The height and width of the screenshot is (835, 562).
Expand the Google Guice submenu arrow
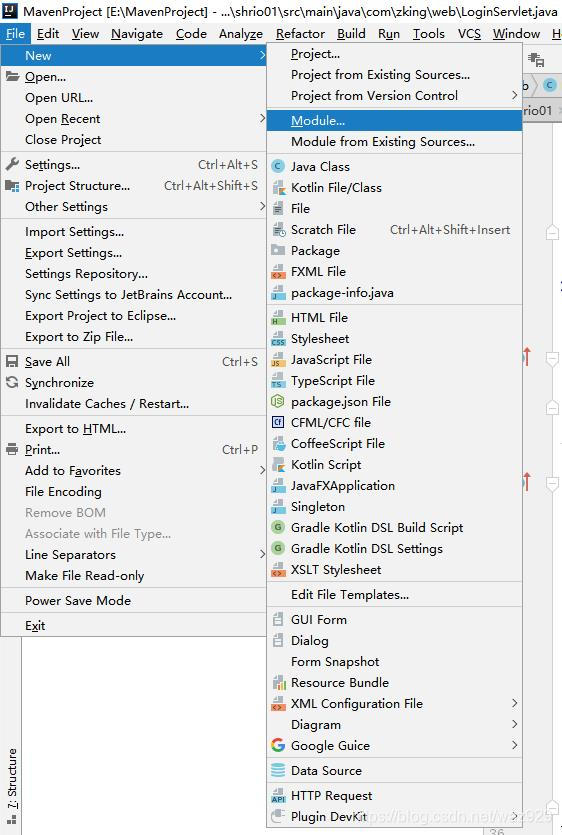tap(514, 745)
